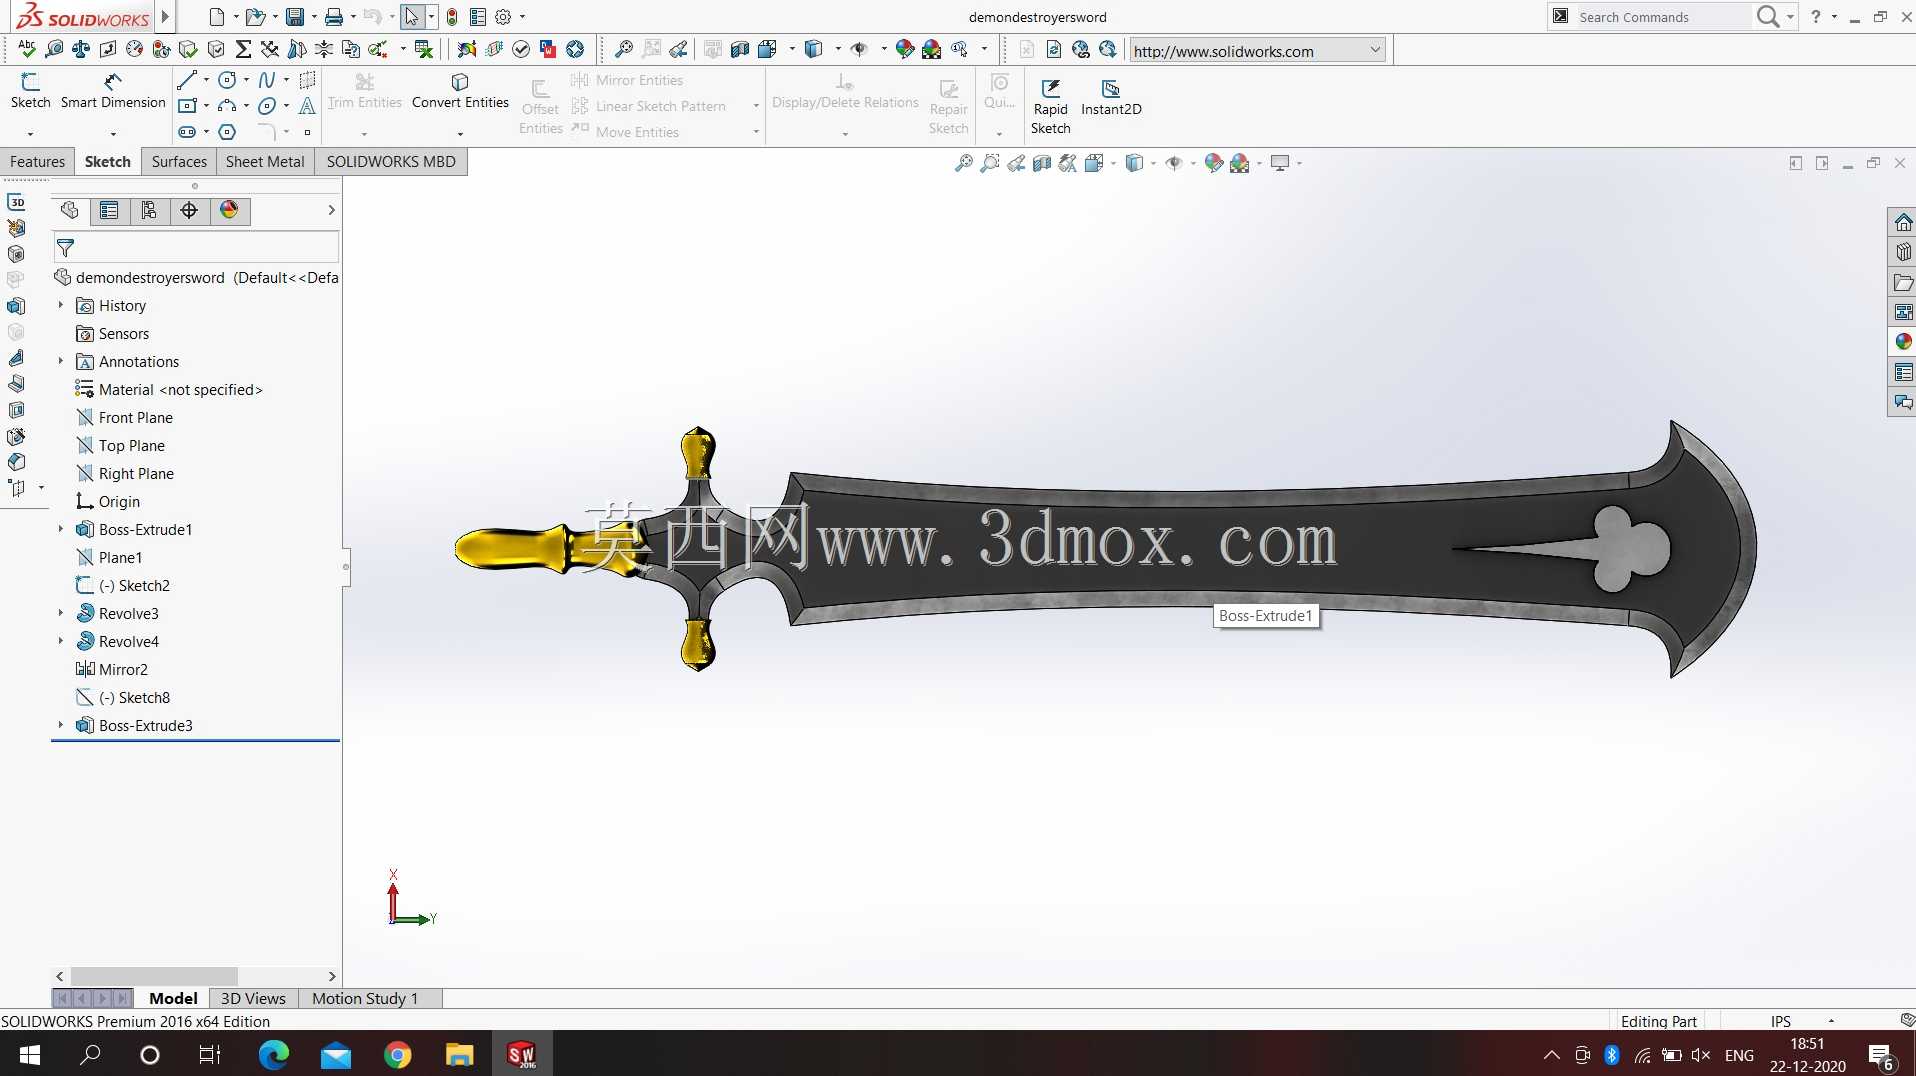Switch to the Surfaces tab
1916x1076 pixels.
179,162
